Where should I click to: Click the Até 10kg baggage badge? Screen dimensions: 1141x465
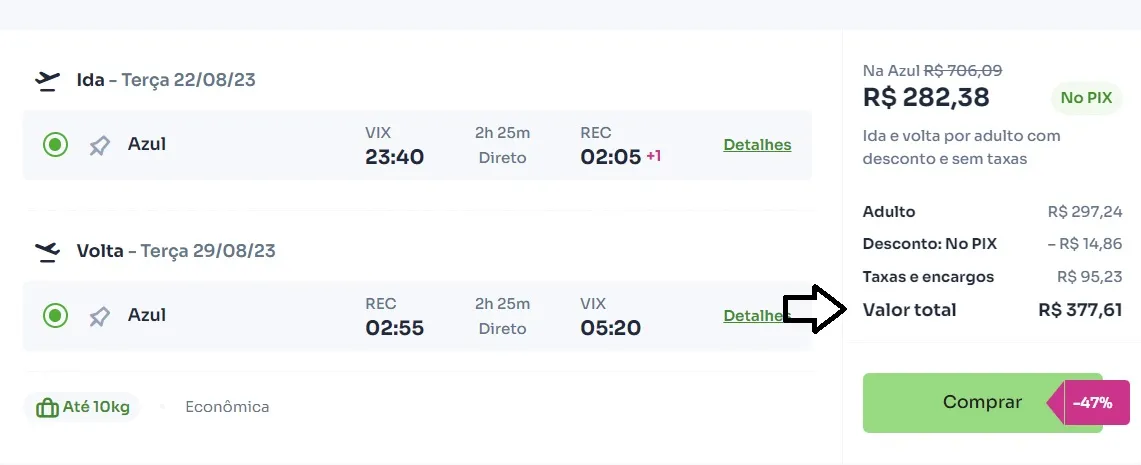[x=82, y=407]
